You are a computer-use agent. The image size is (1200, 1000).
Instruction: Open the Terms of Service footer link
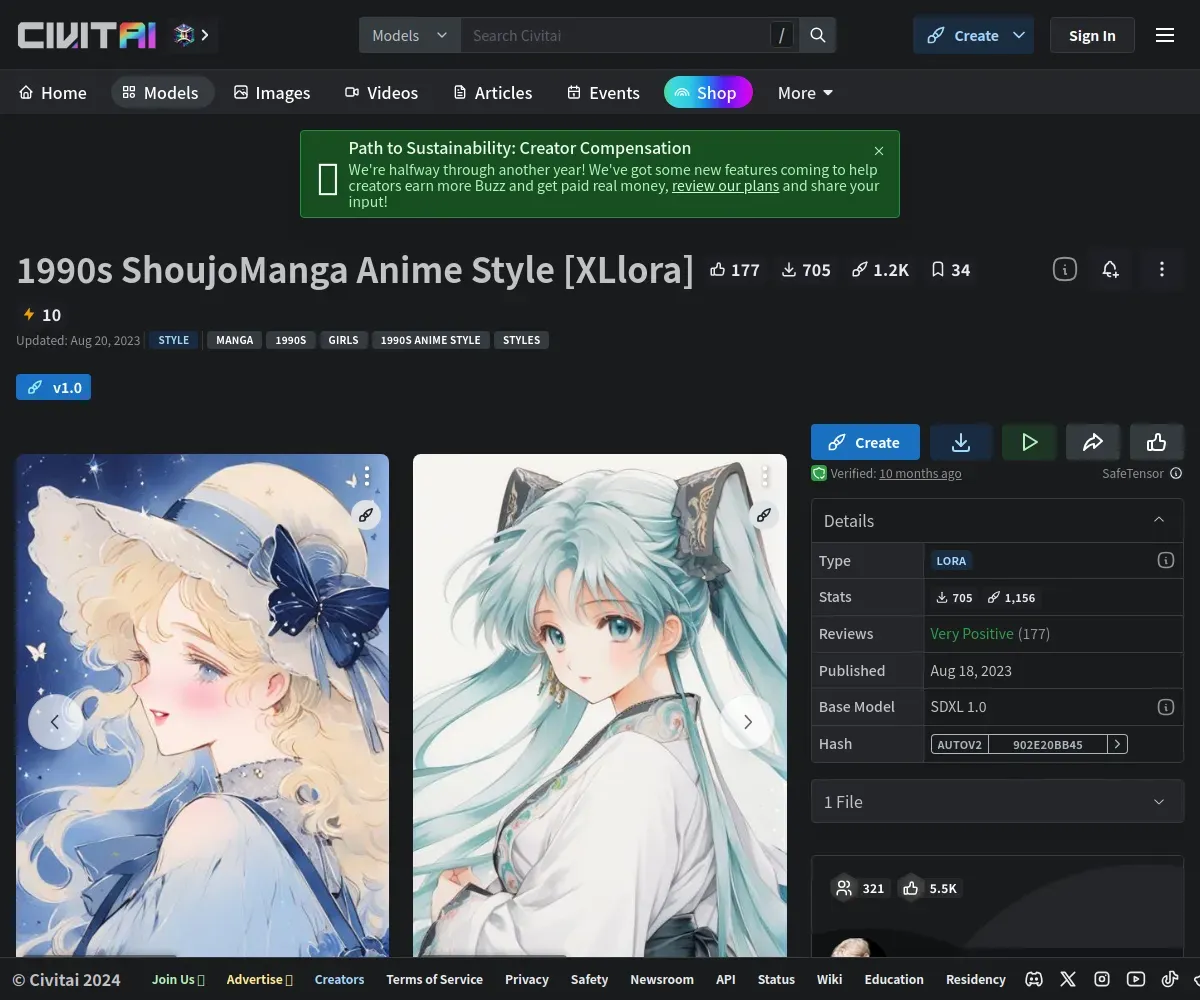click(434, 980)
